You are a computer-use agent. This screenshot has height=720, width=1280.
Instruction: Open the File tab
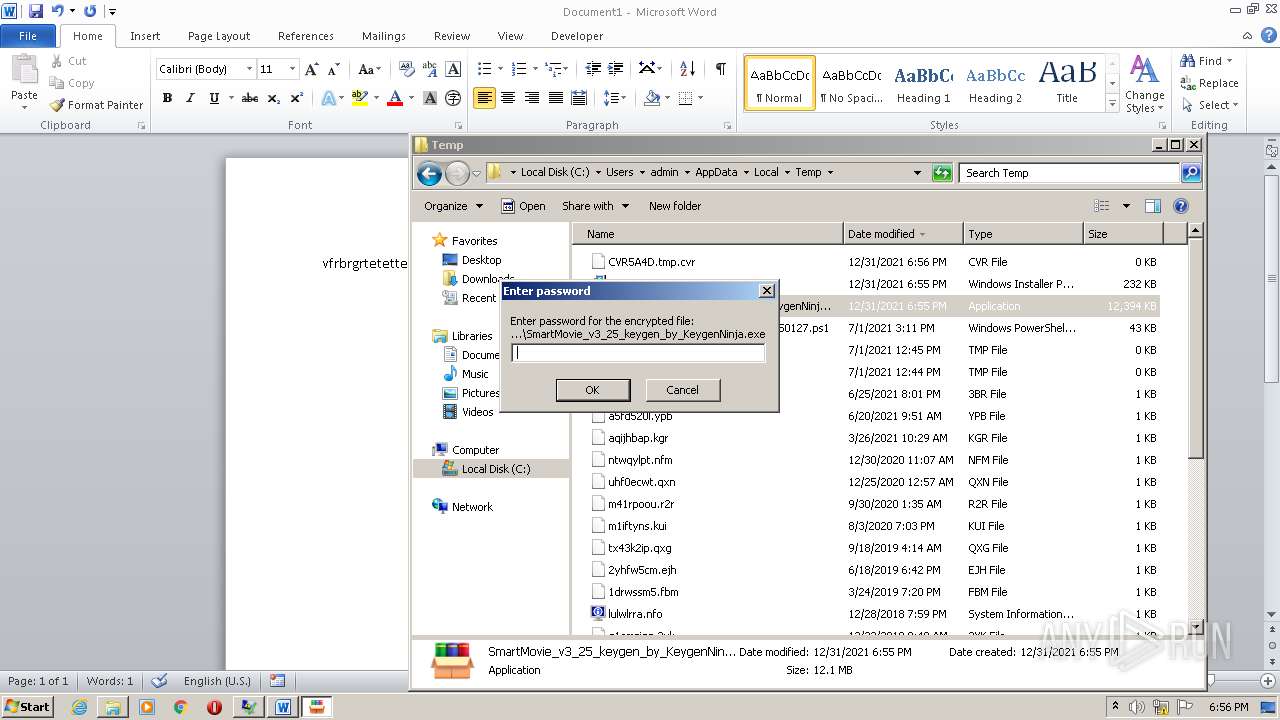28,36
